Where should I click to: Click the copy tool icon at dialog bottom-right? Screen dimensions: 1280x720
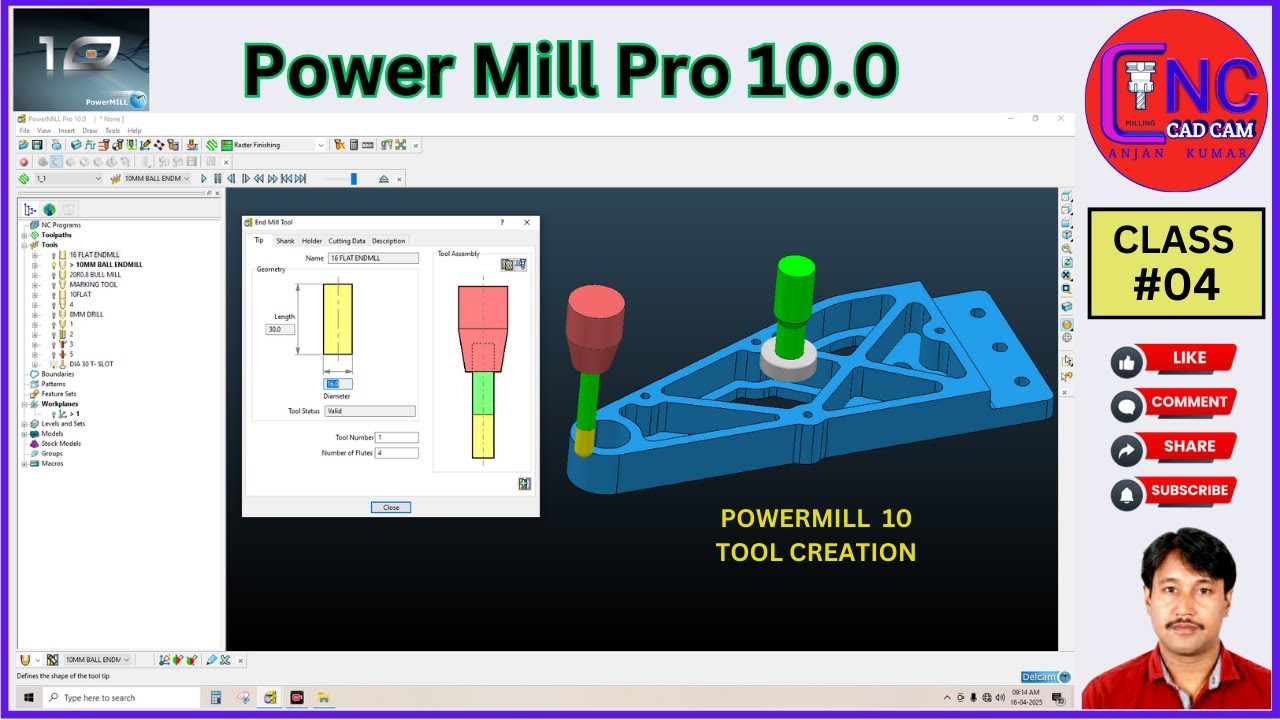point(524,484)
